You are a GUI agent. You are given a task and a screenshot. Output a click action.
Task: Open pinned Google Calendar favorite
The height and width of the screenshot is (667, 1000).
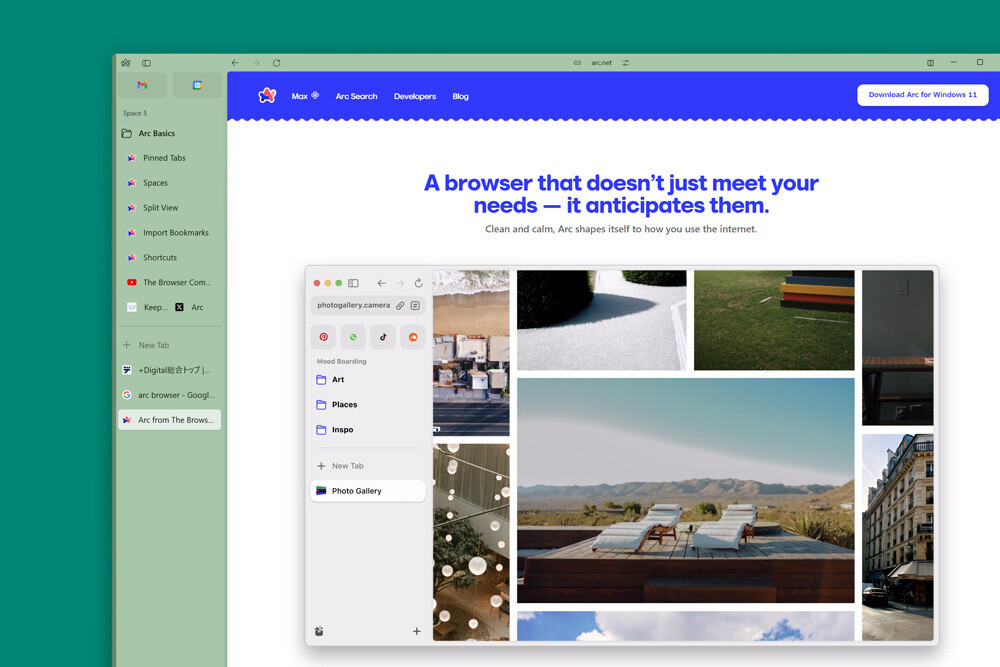(x=197, y=85)
